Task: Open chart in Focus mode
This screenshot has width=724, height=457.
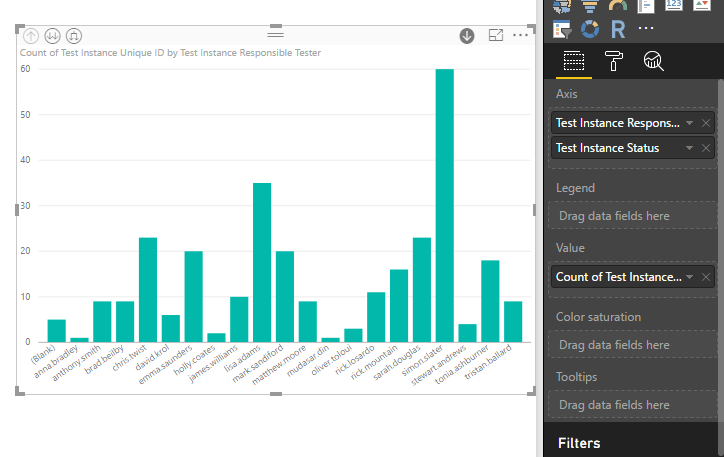Action: [x=496, y=35]
